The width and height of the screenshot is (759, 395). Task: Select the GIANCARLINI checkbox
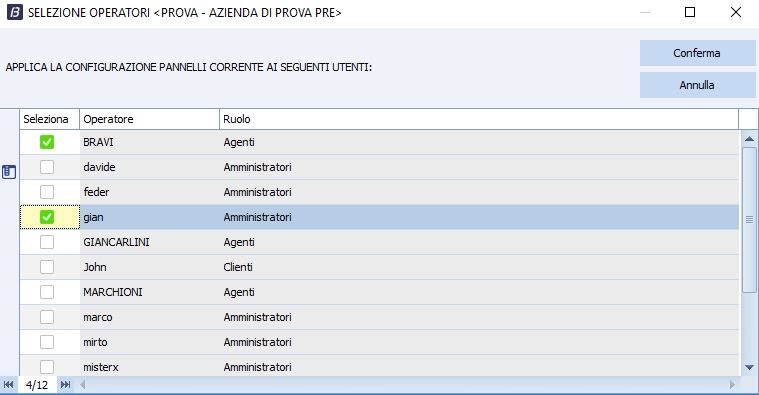tap(47, 242)
